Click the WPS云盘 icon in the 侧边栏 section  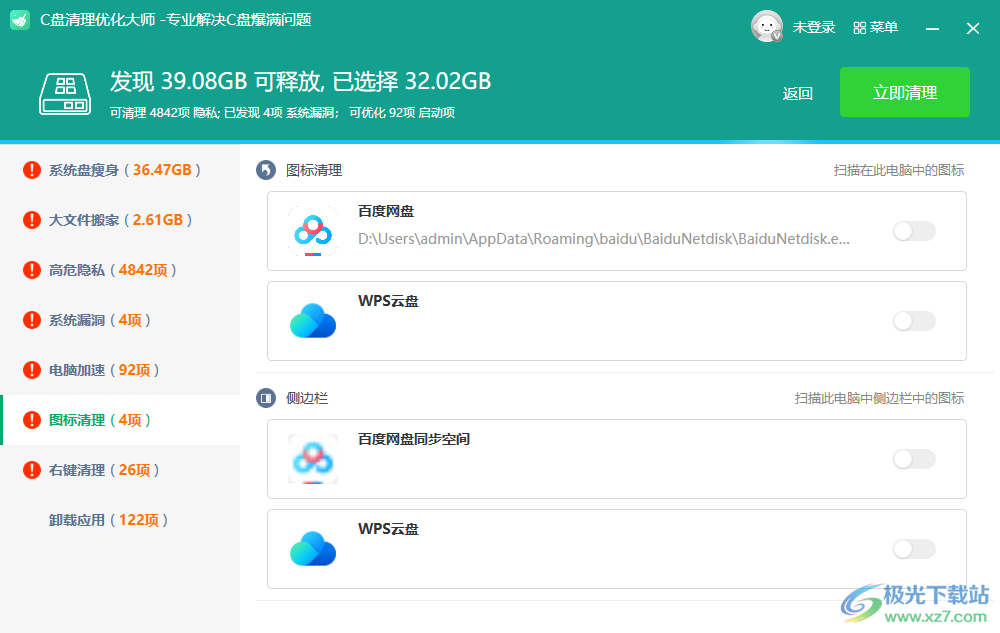point(313,548)
